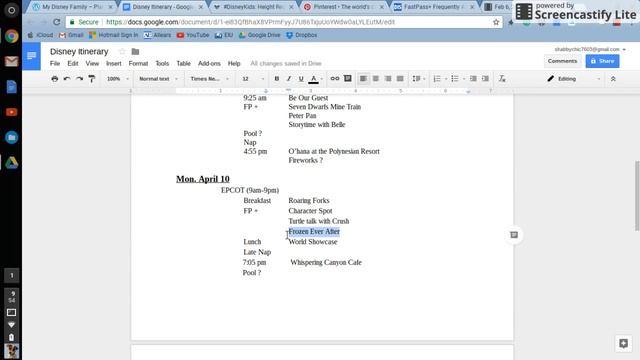This screenshot has height=360, width=640.
Task: Open the Google Drive bookmark
Action: pos(260,35)
